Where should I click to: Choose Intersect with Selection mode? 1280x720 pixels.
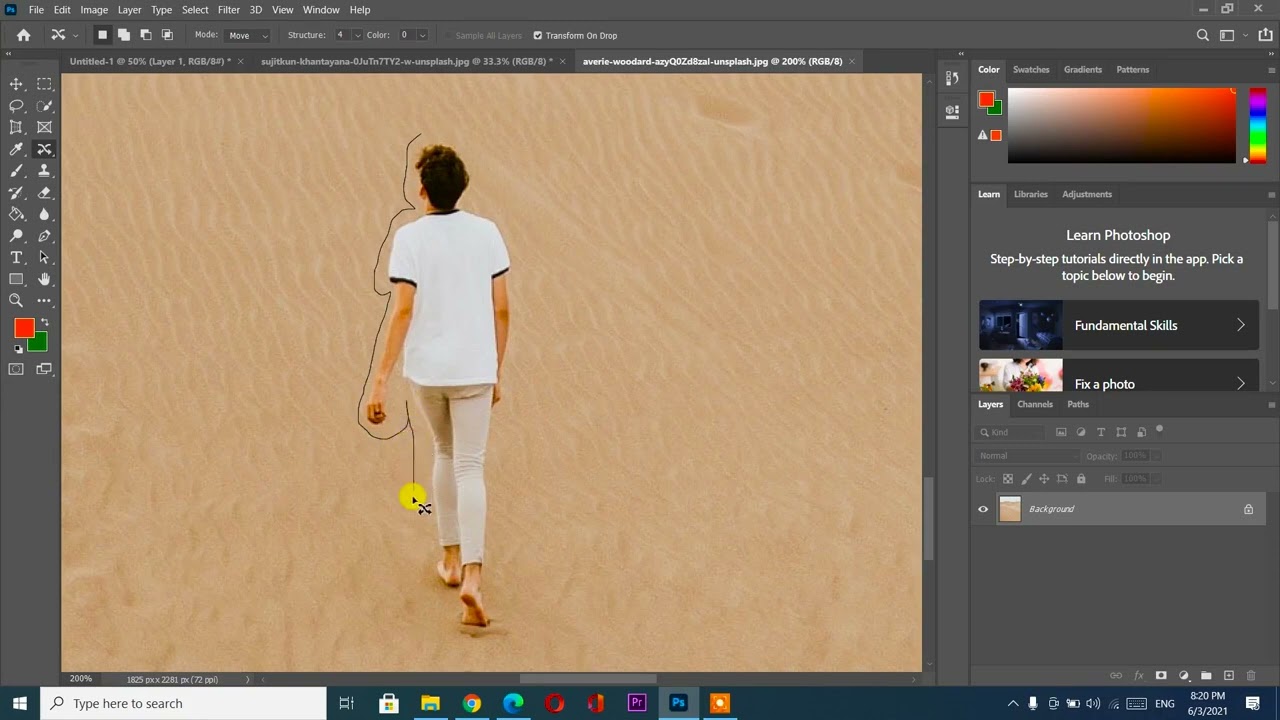[167, 35]
